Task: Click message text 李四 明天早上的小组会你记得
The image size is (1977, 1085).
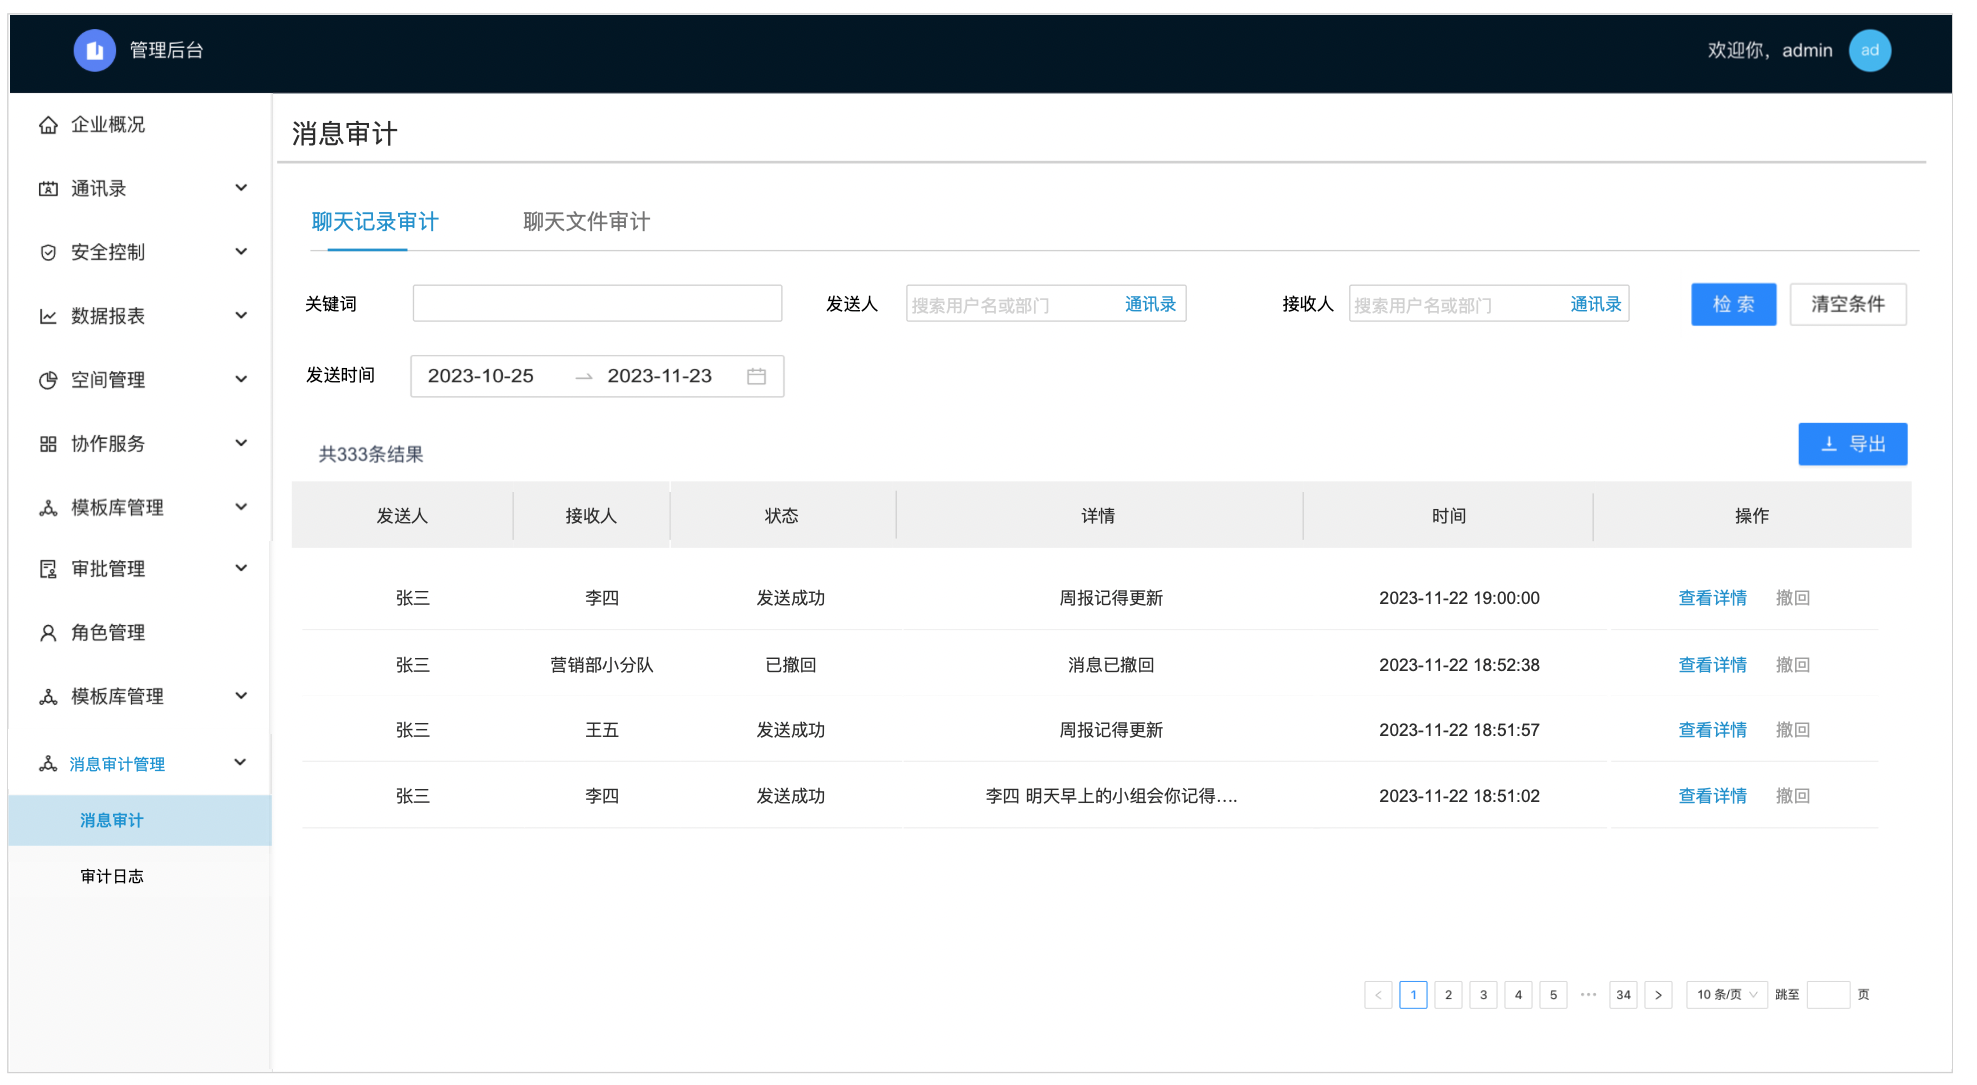Action: point(1111,796)
